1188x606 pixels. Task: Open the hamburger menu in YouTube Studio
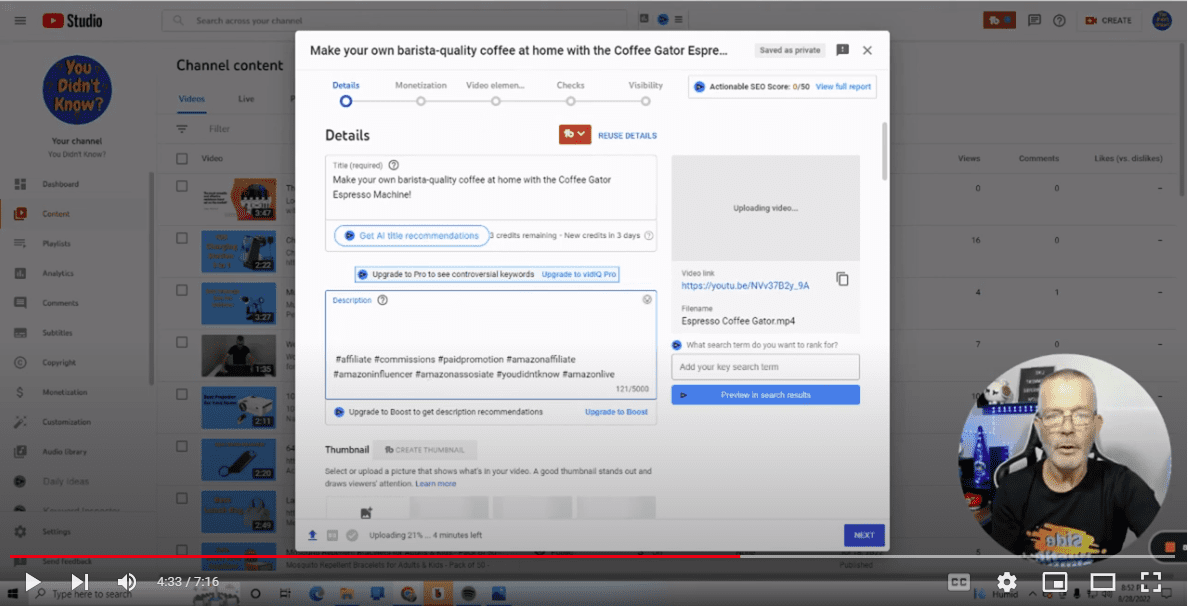(20, 20)
